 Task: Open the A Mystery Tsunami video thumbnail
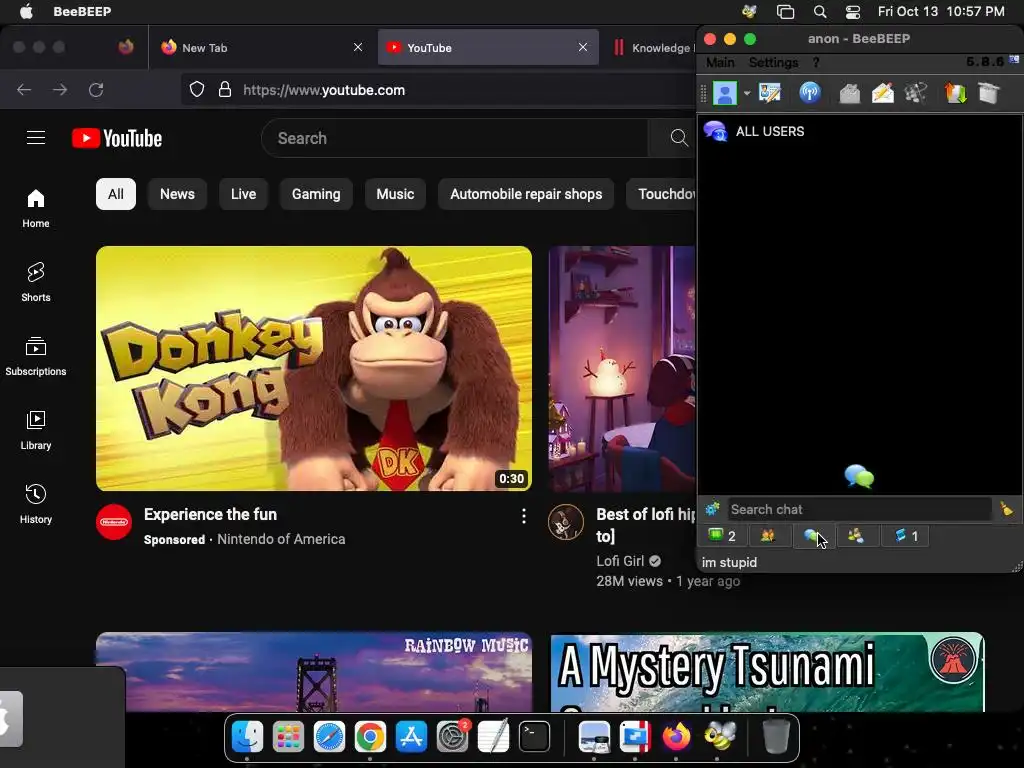[x=767, y=672]
